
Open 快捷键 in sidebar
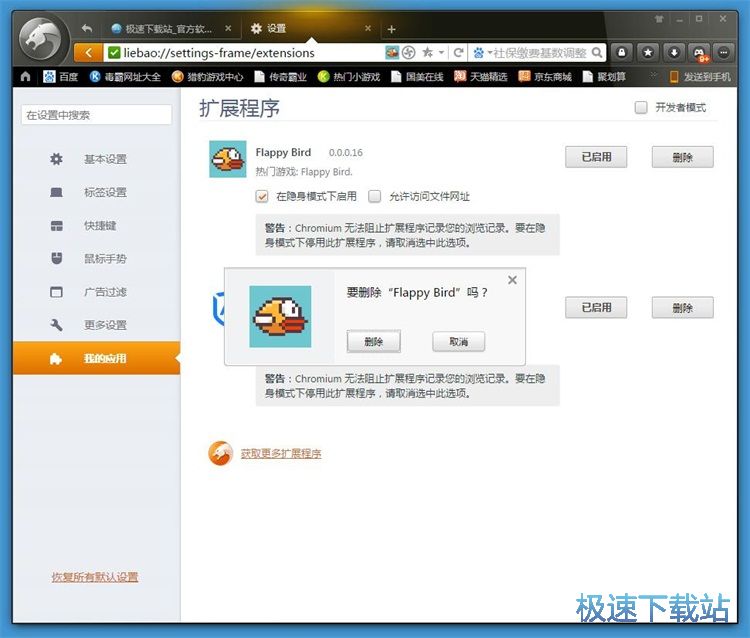pyautogui.click(x=96, y=225)
